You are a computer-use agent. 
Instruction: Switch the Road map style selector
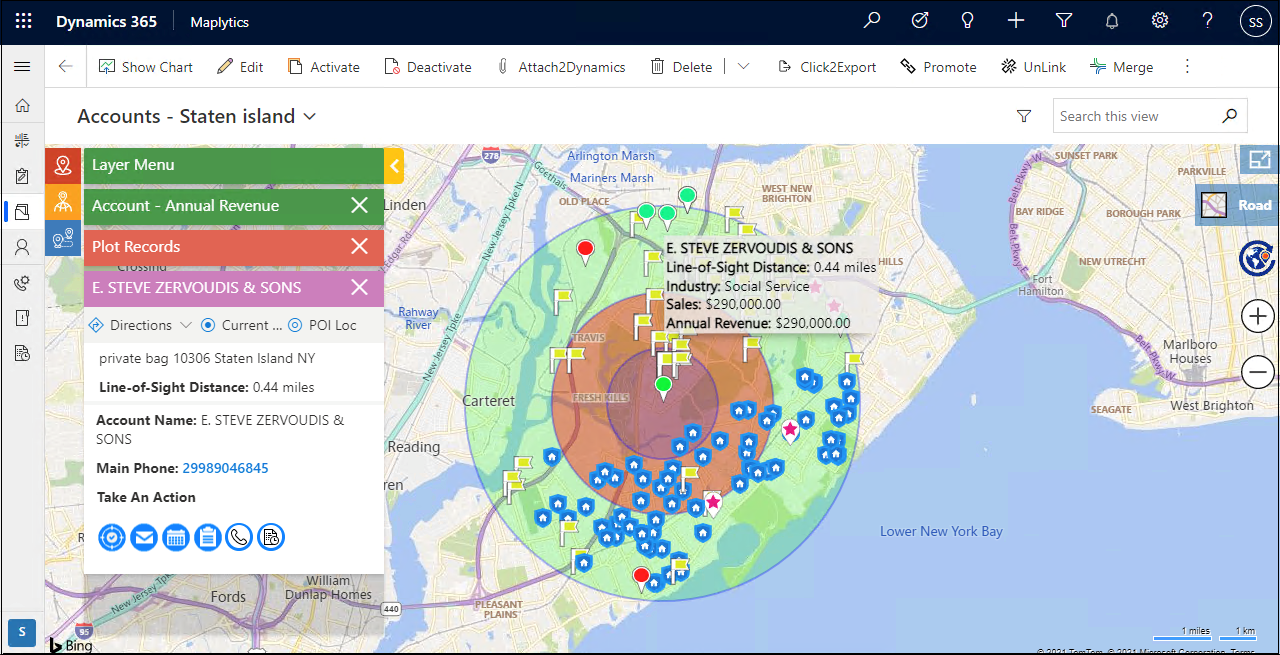click(1237, 205)
